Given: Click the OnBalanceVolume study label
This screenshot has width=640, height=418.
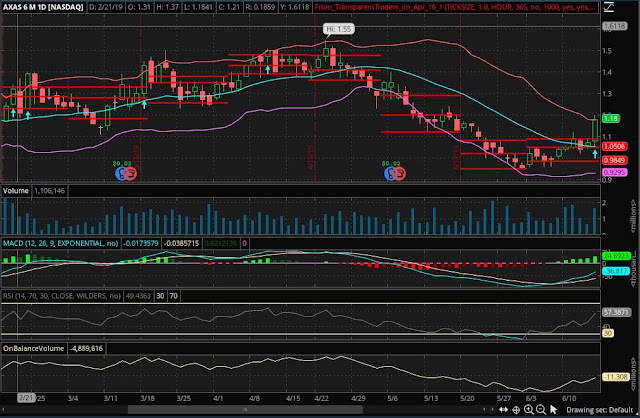Looking at the screenshot, I should click(33, 348).
